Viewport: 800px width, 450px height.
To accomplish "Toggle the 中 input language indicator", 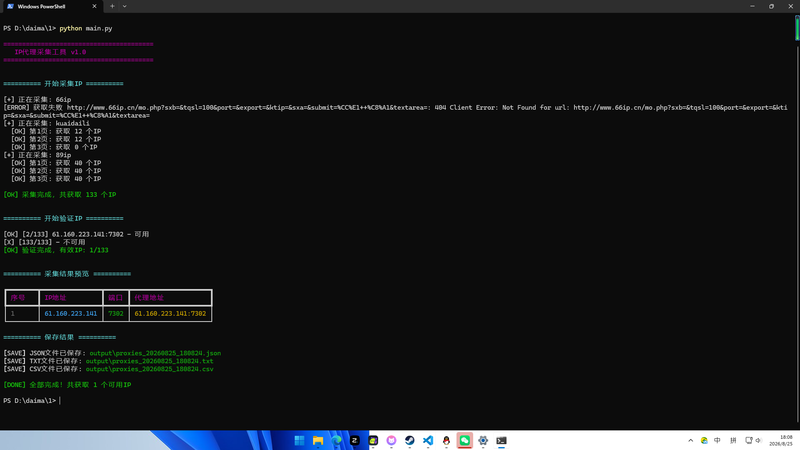I will click(717, 440).
